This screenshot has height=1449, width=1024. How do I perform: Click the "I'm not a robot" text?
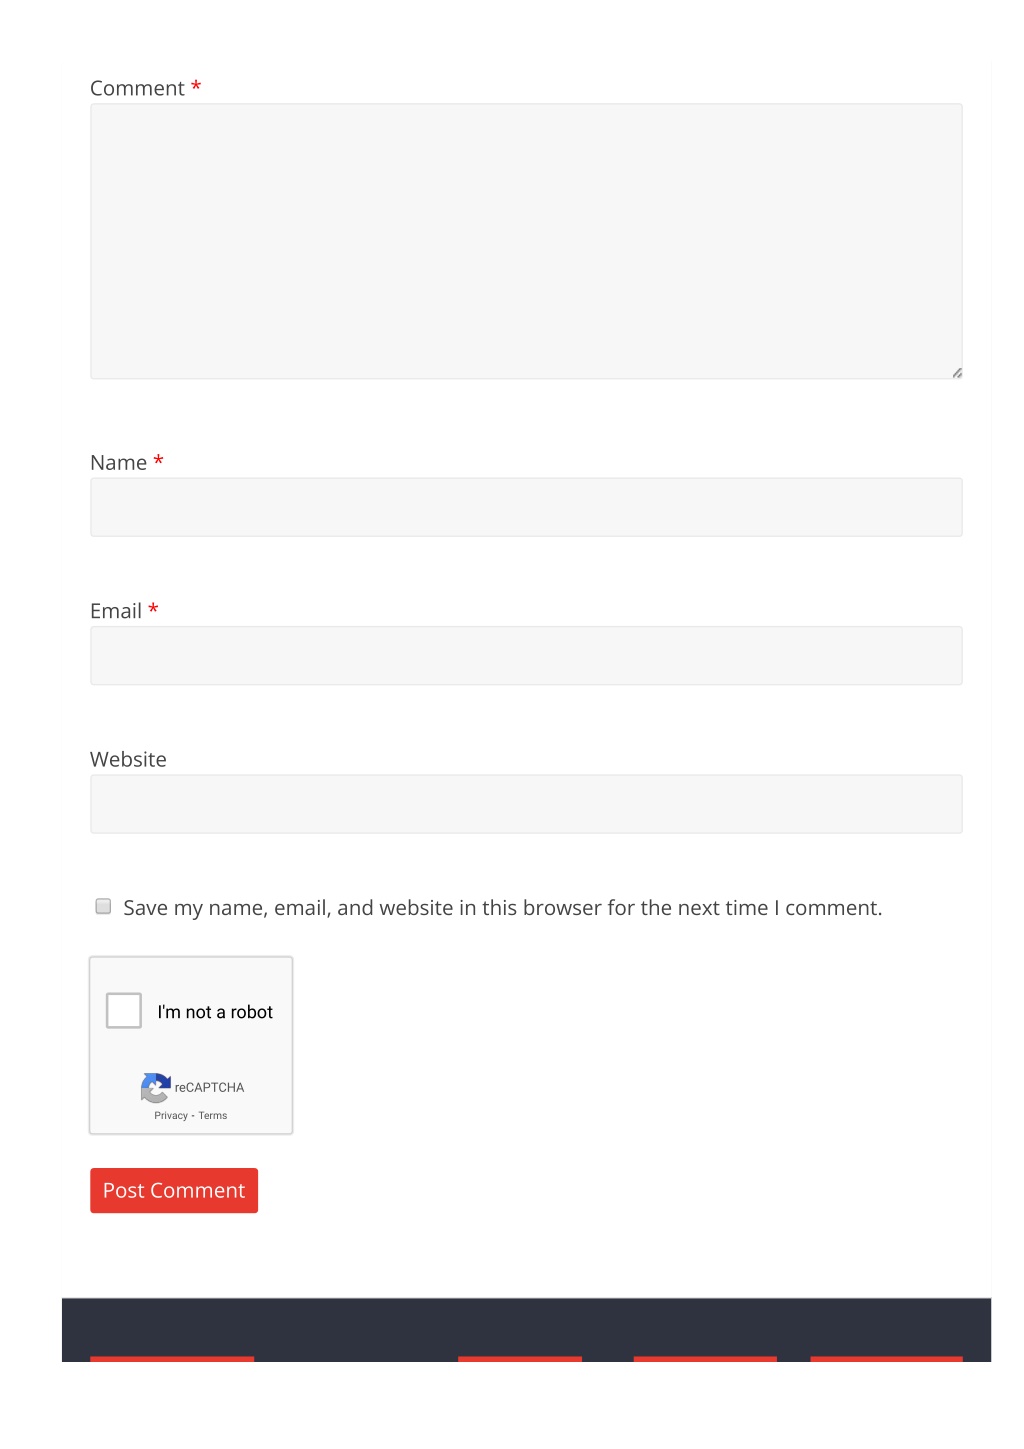pyautogui.click(x=215, y=1012)
